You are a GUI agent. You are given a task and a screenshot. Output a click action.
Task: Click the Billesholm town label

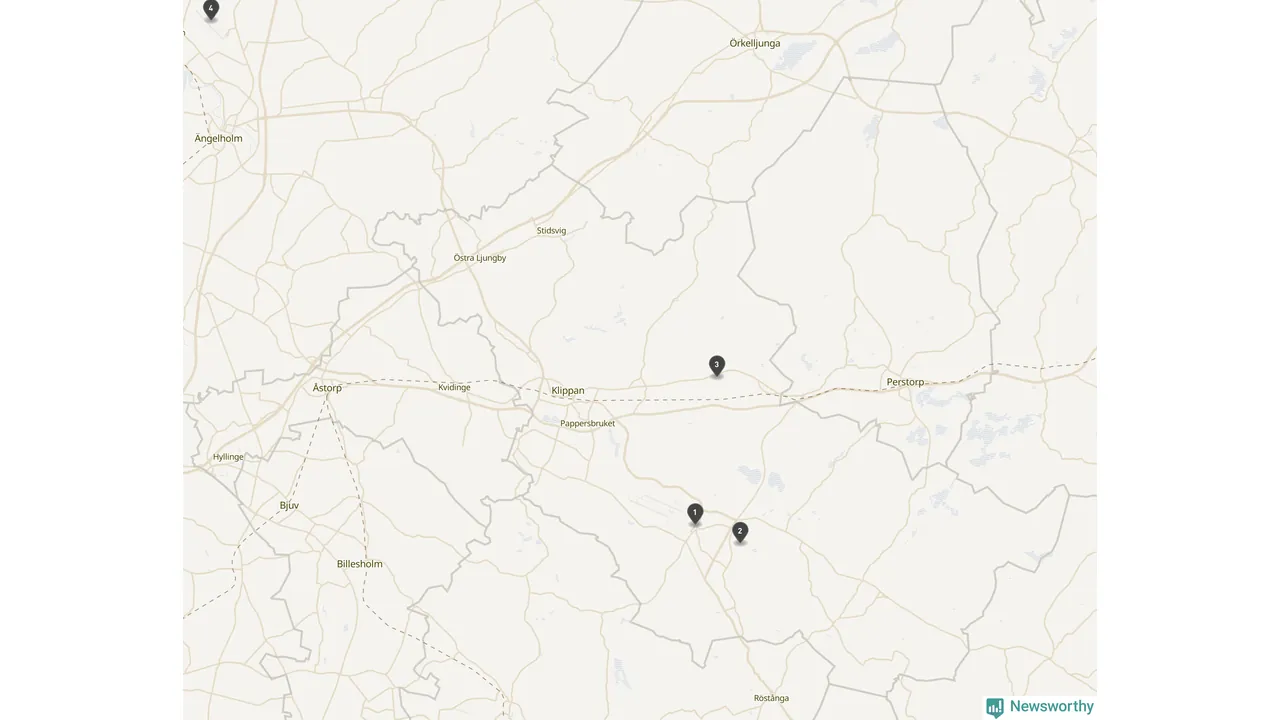click(x=360, y=564)
